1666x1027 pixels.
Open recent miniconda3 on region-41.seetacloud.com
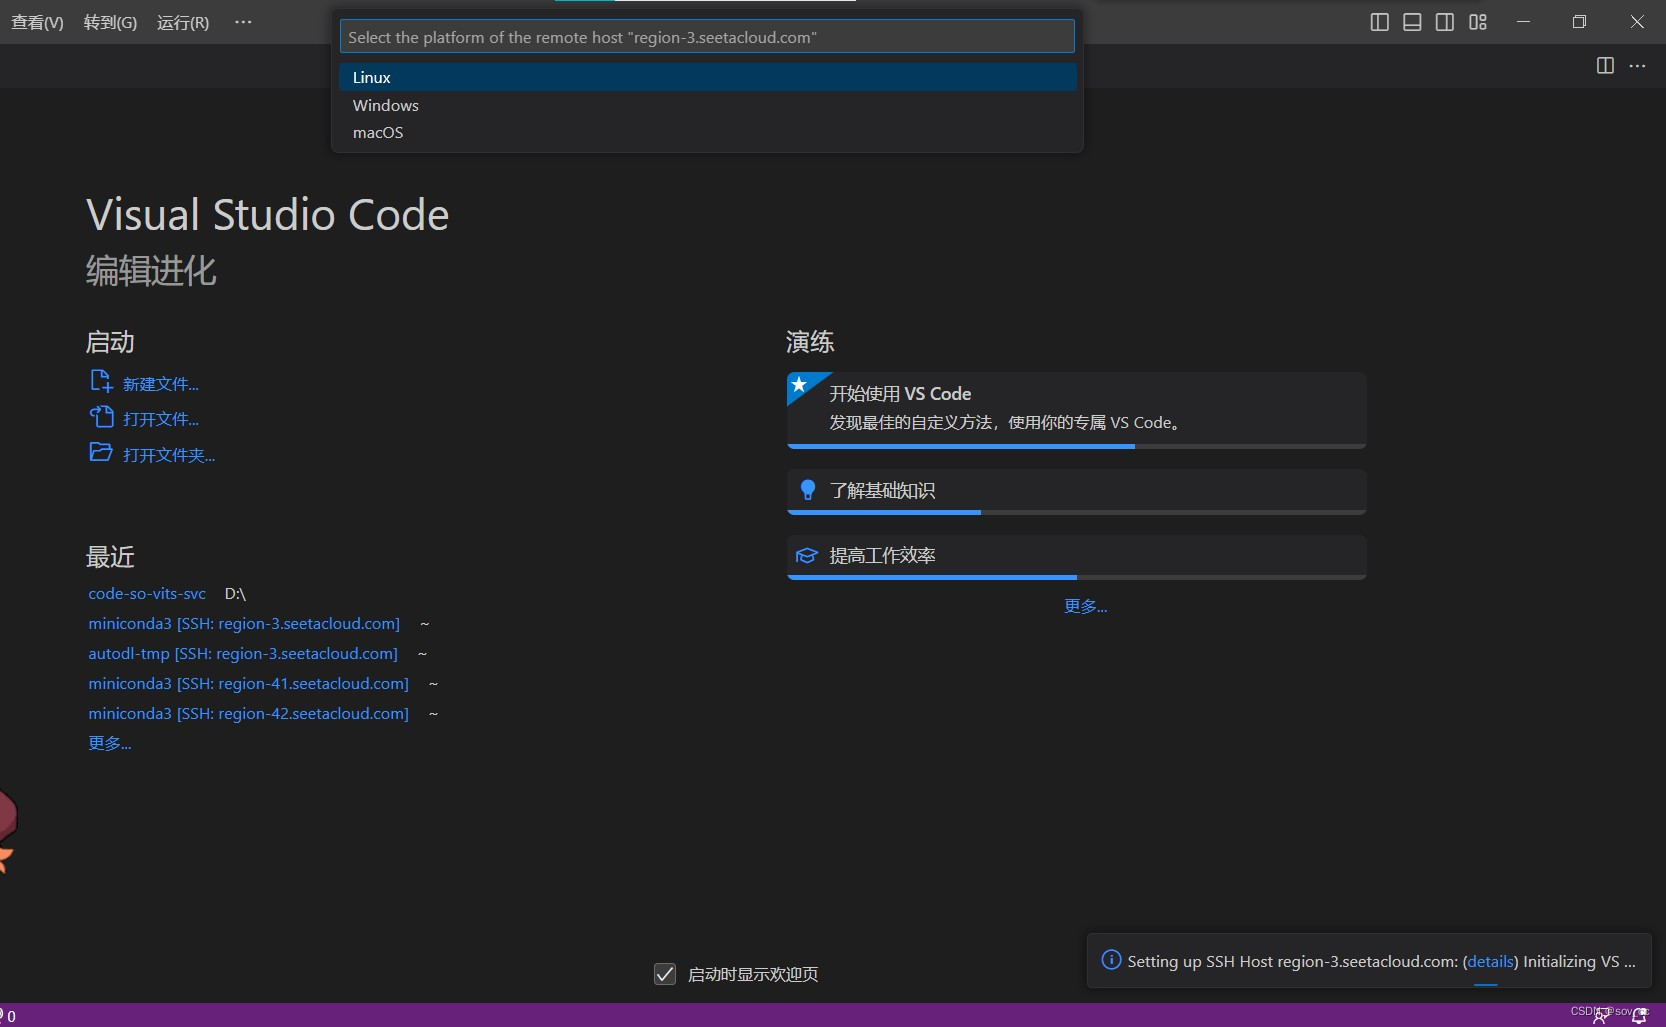coord(248,683)
